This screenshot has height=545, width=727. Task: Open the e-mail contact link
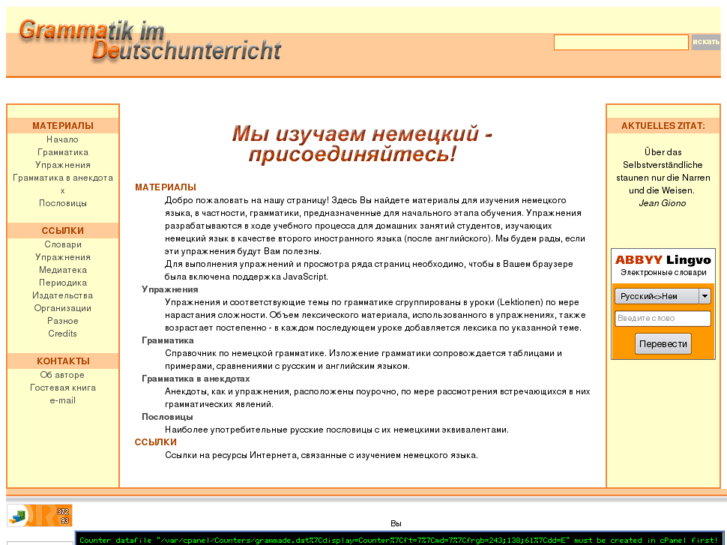(63, 400)
